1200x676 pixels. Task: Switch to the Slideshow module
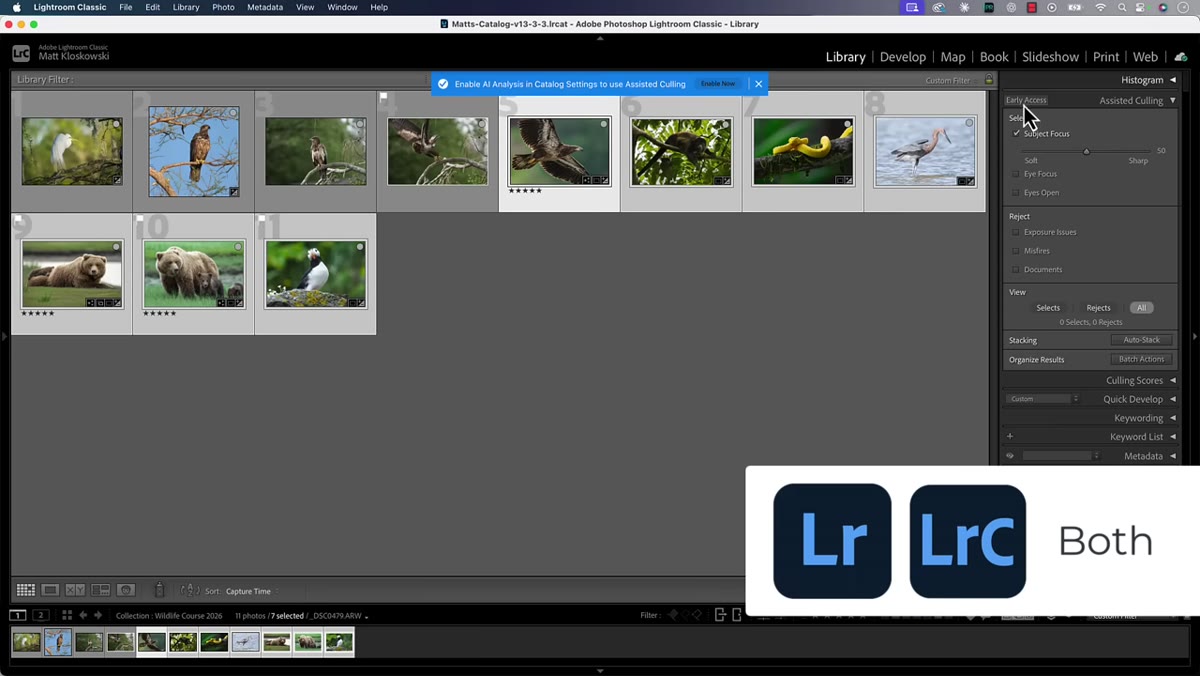coord(1050,57)
